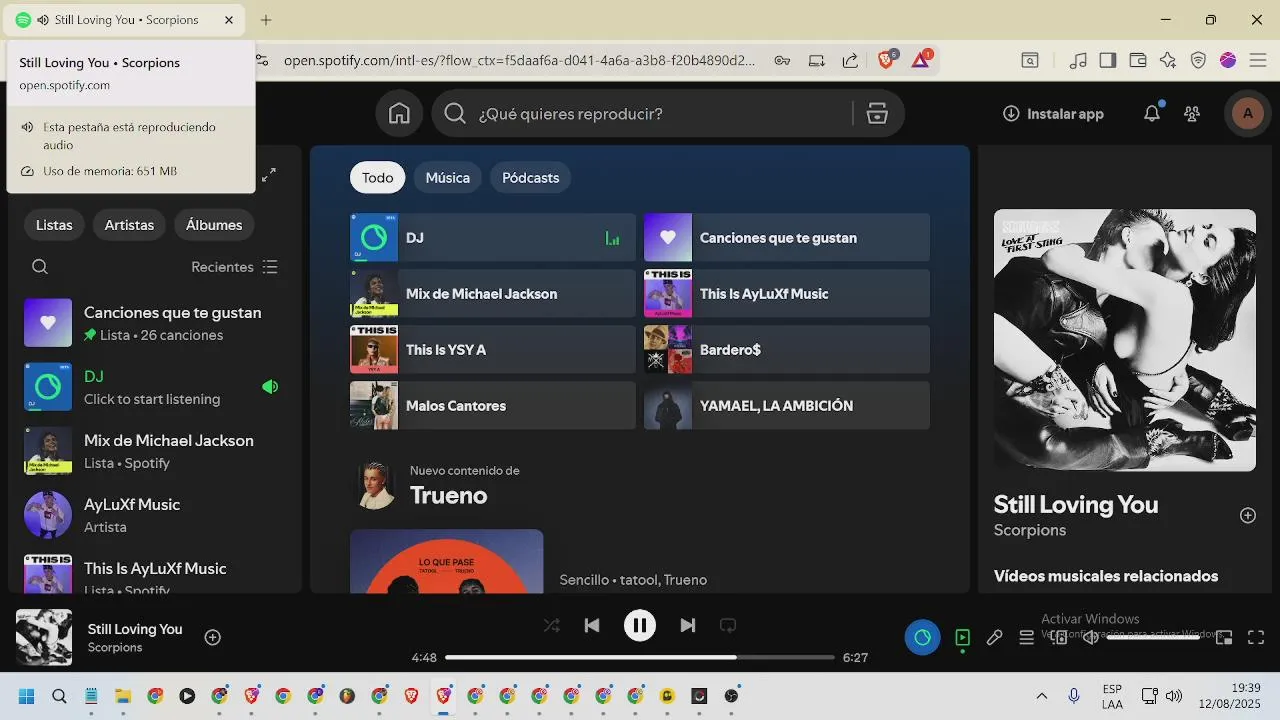The image size is (1280, 720).
Task: Open Mix de Michael Jackson home card
Action: [493, 294]
